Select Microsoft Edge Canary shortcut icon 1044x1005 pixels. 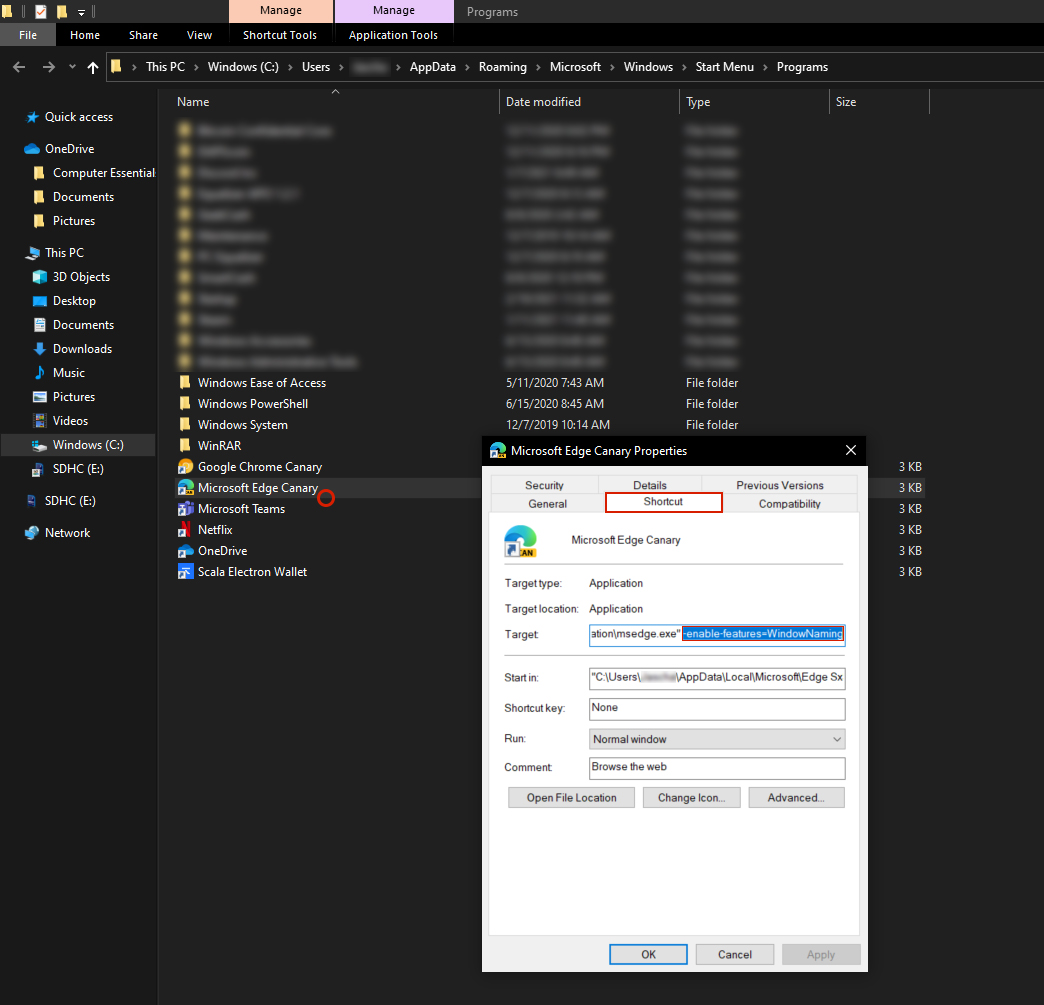point(185,488)
